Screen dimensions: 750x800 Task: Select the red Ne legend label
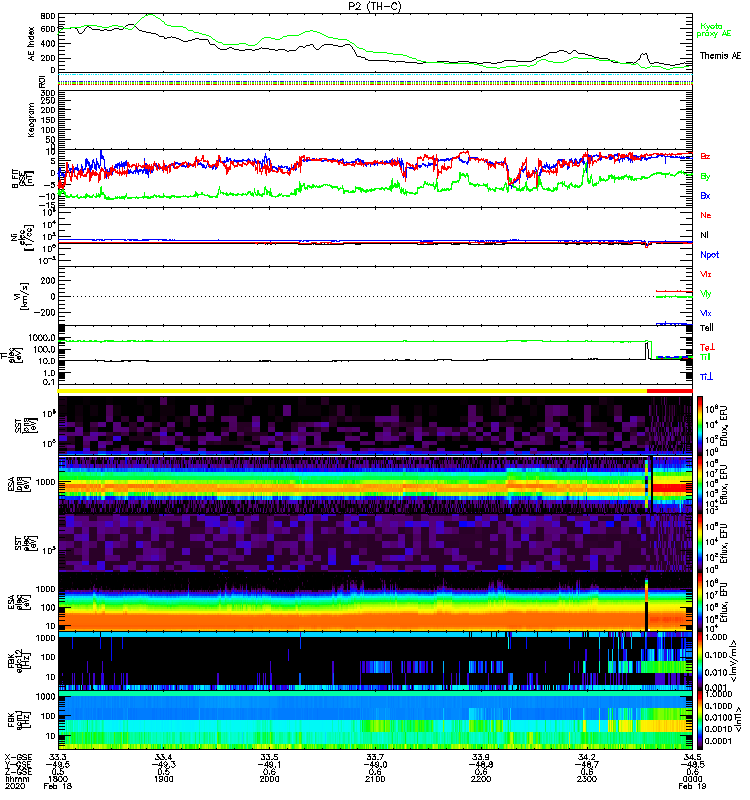point(706,215)
